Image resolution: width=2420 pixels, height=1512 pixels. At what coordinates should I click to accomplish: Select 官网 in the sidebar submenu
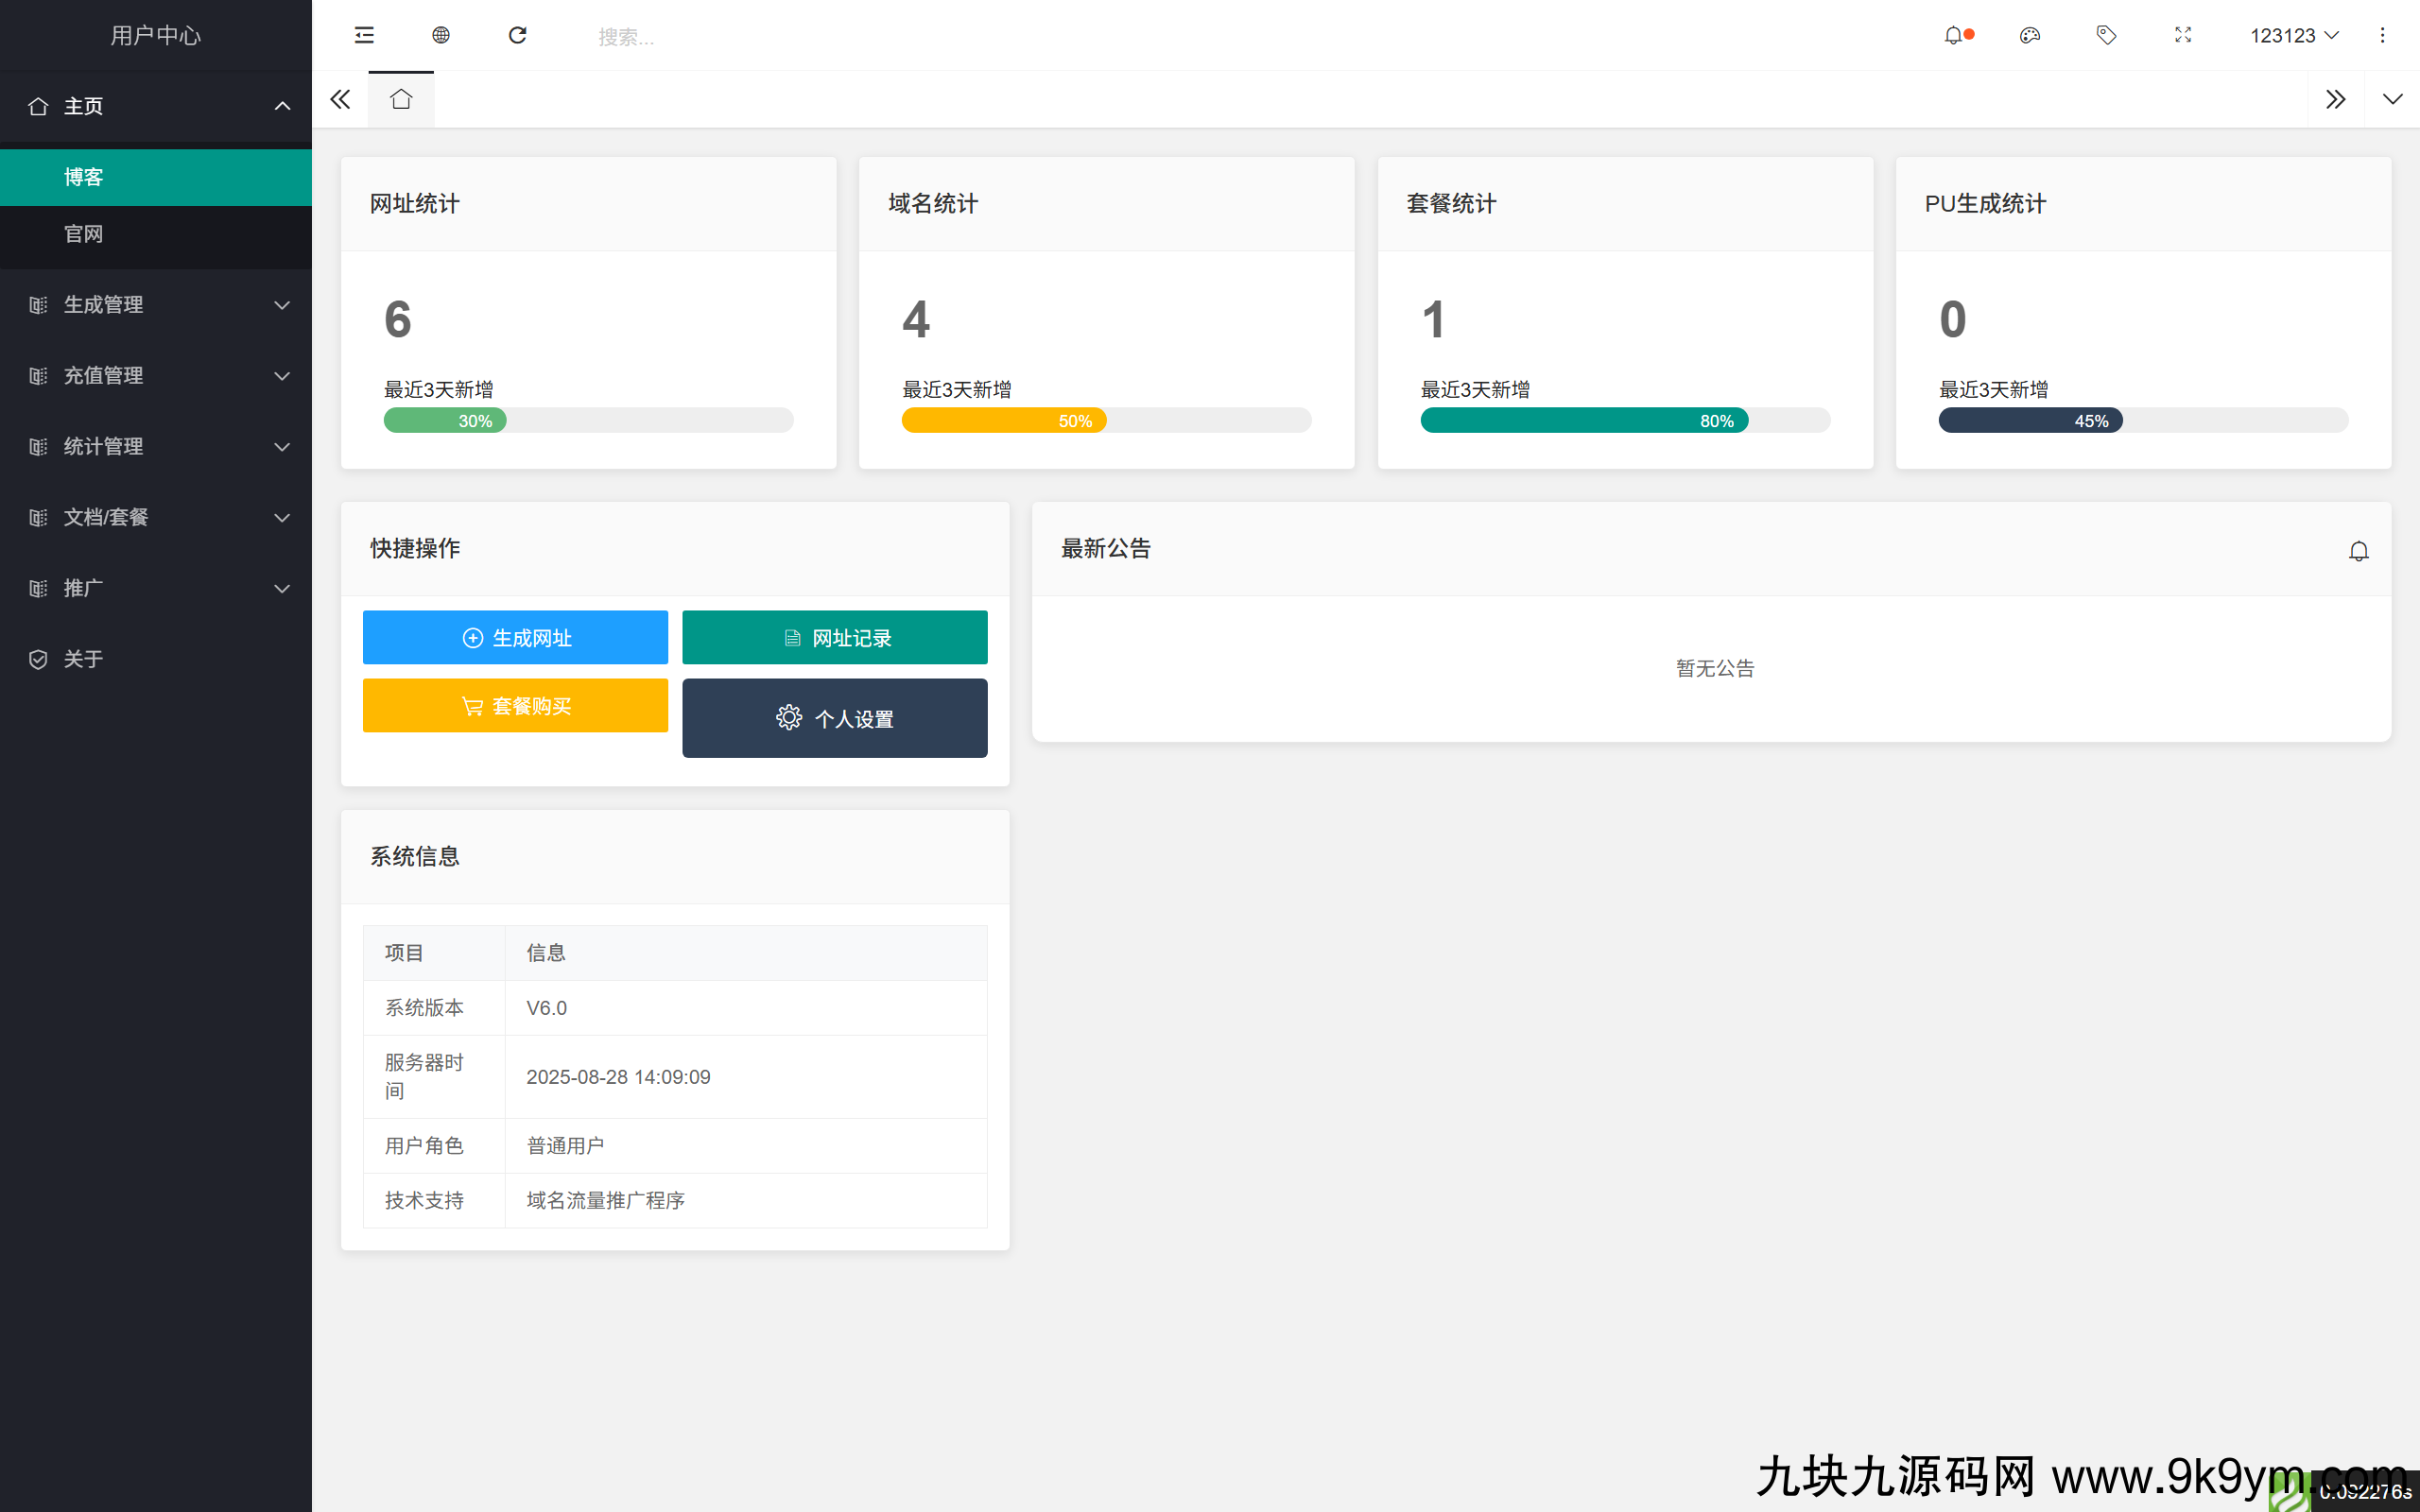tap(84, 234)
